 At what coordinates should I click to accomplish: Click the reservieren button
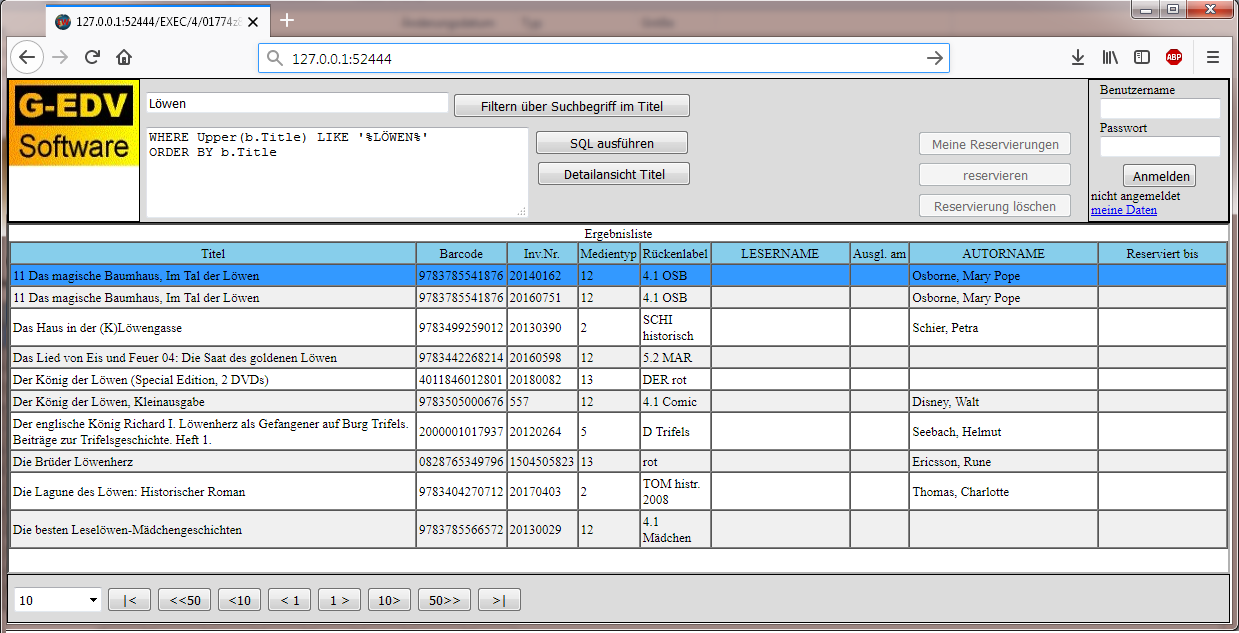(x=995, y=176)
